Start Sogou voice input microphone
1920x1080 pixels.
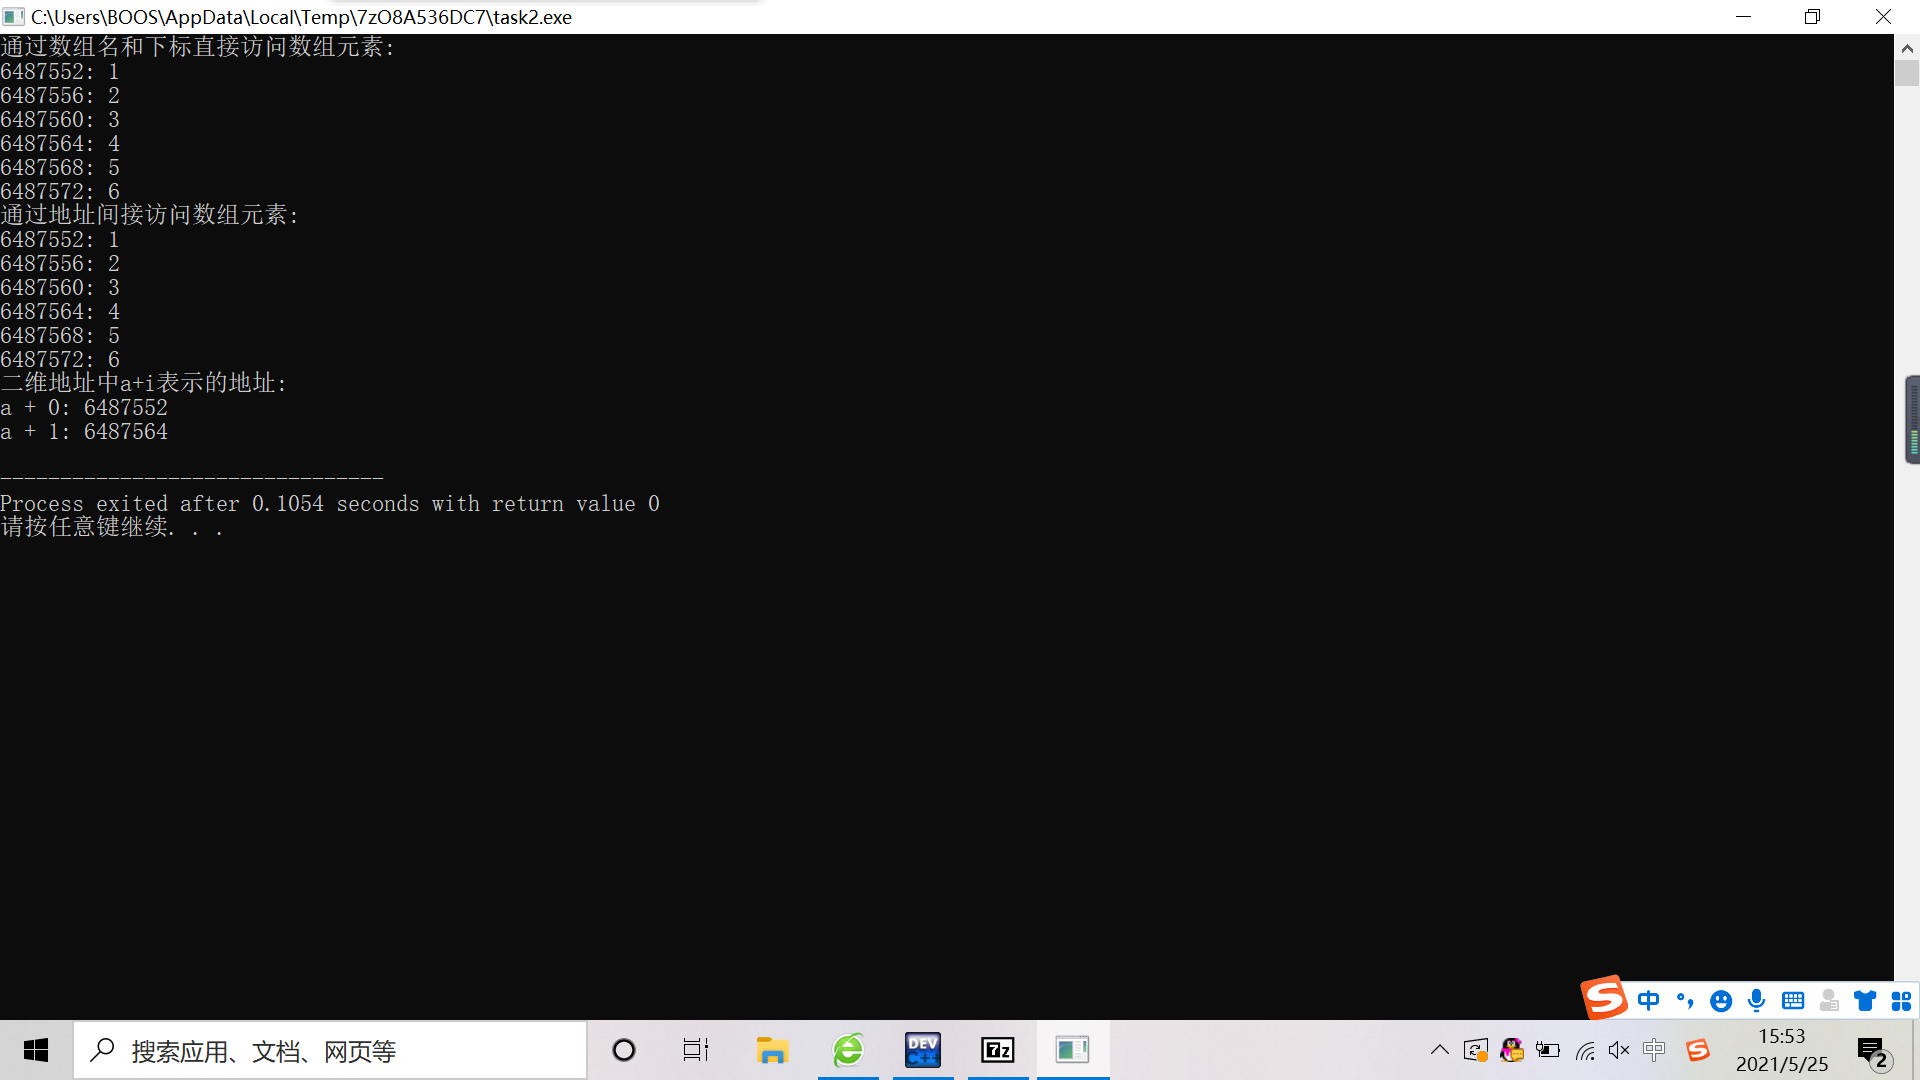pos(1757,1000)
